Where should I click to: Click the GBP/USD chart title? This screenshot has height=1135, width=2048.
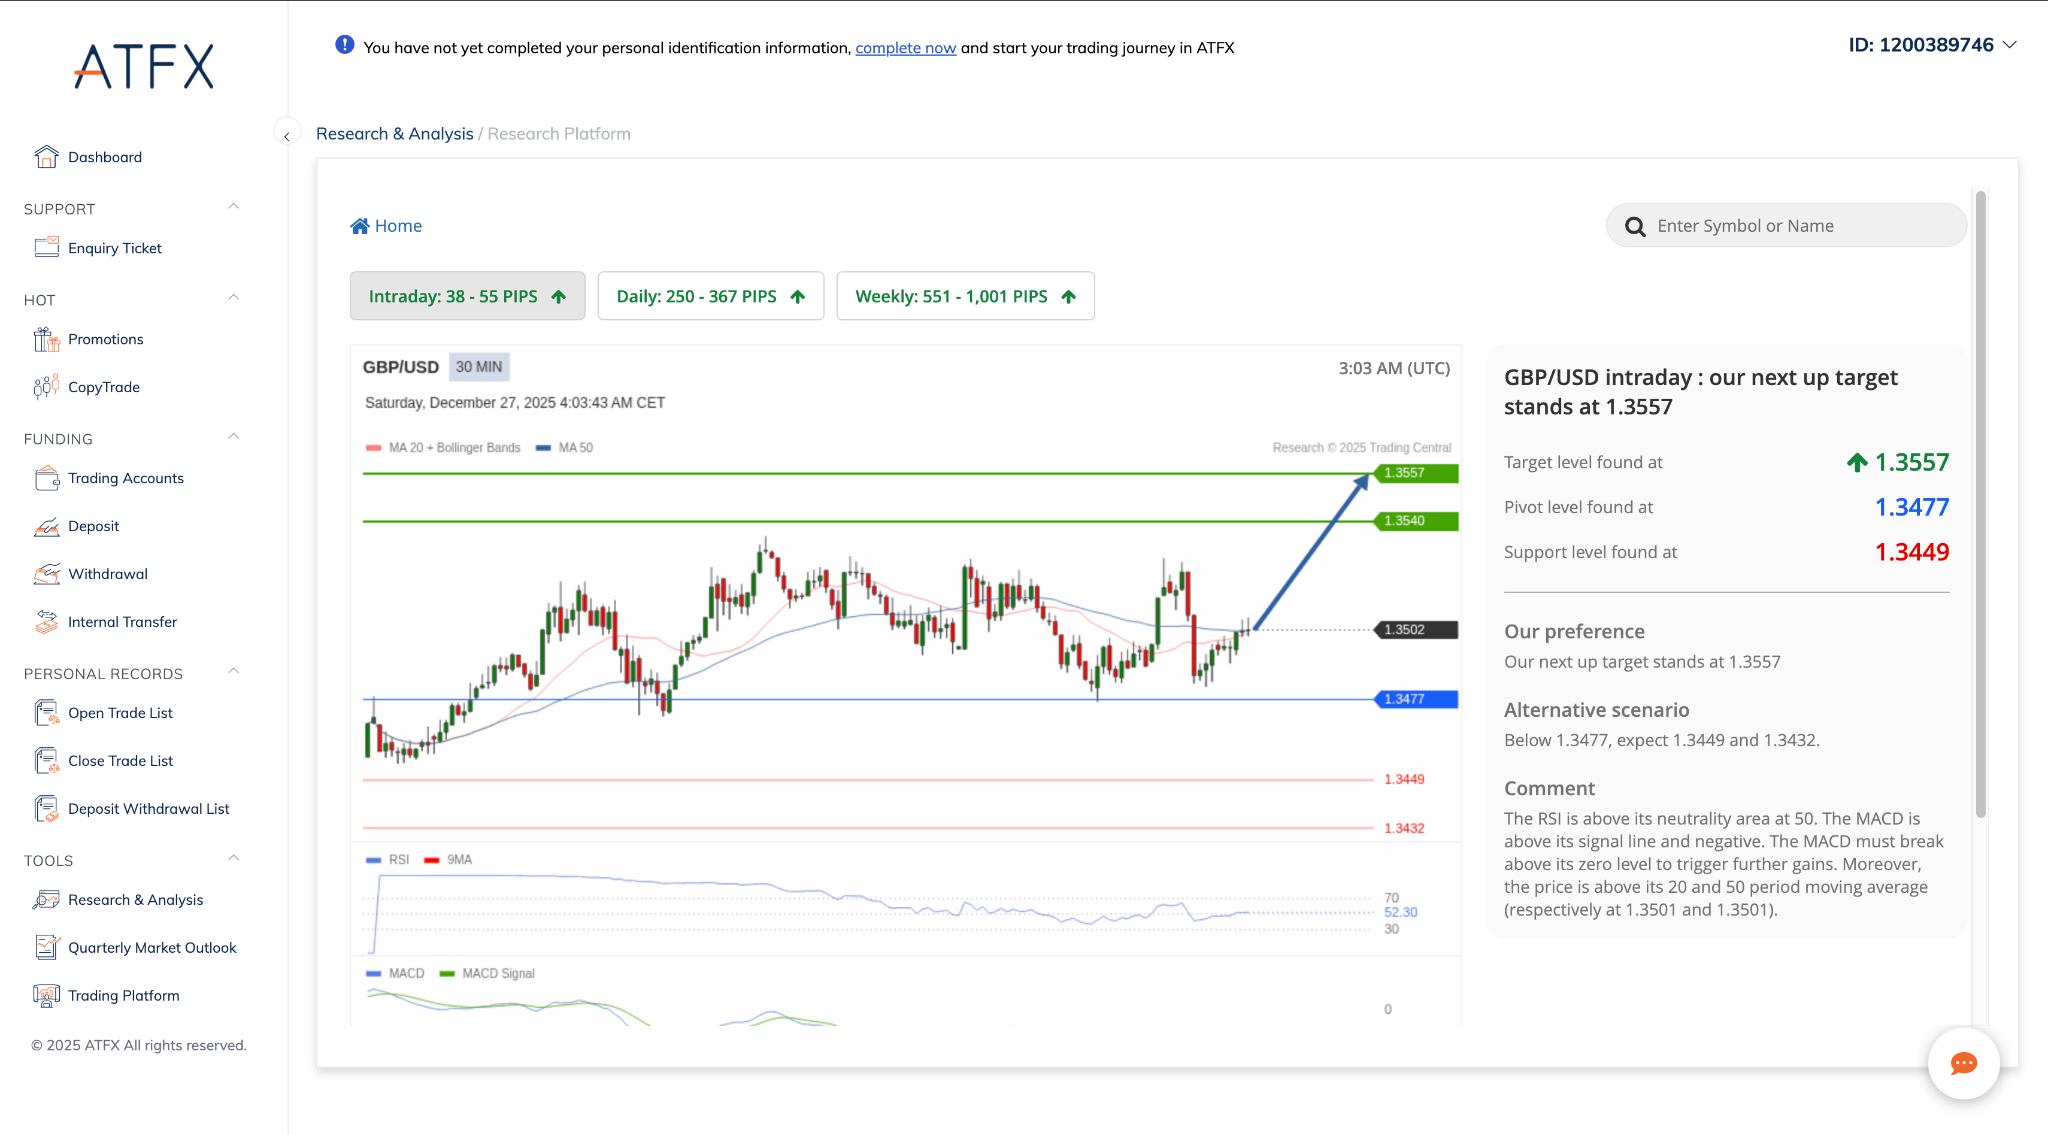[401, 367]
